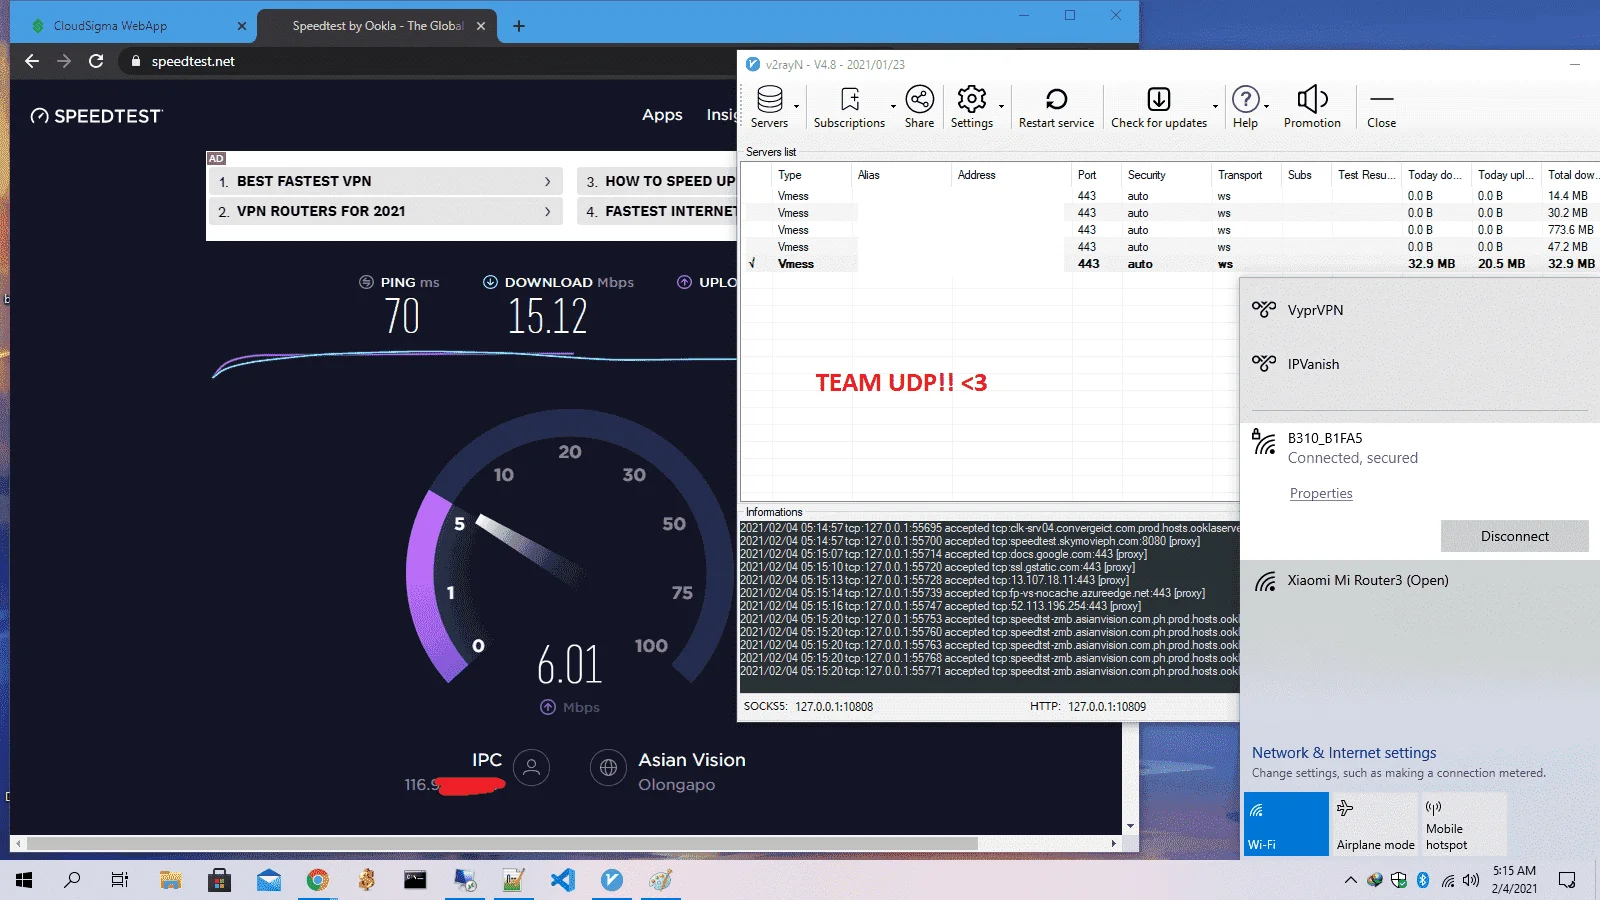Select the IPVanish VPN connection

(1420, 364)
